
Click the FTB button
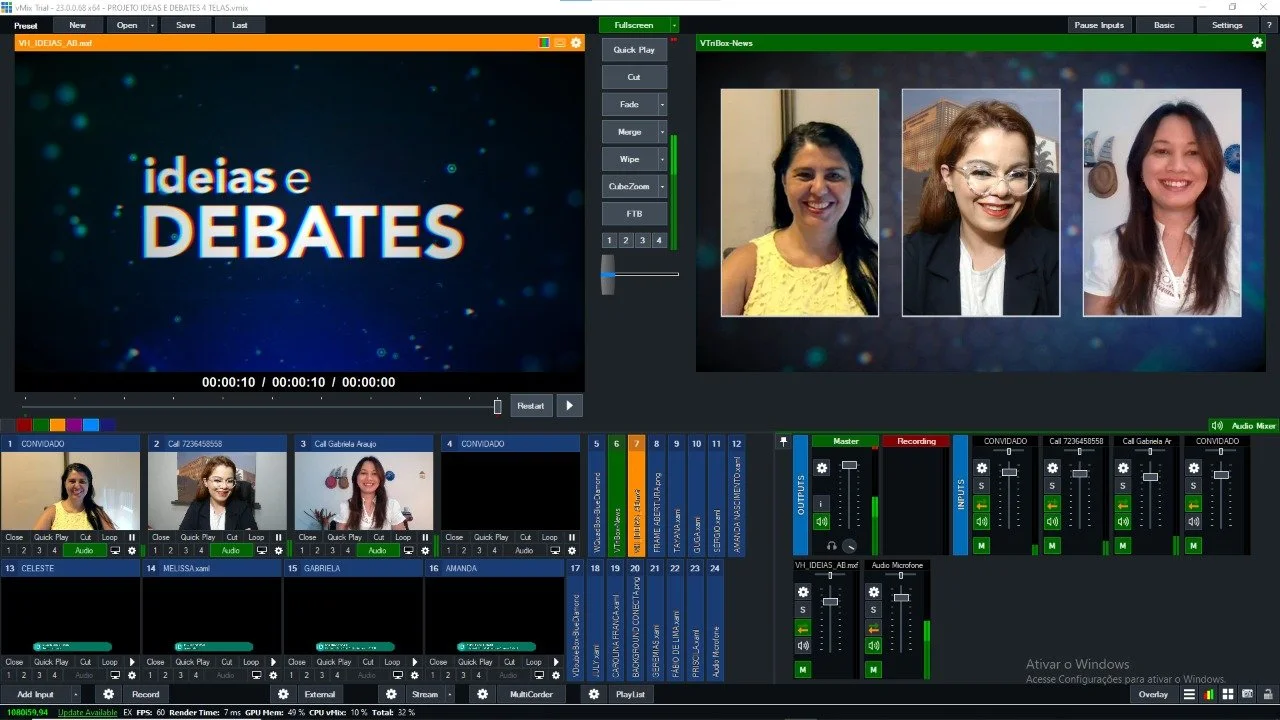tap(634, 214)
